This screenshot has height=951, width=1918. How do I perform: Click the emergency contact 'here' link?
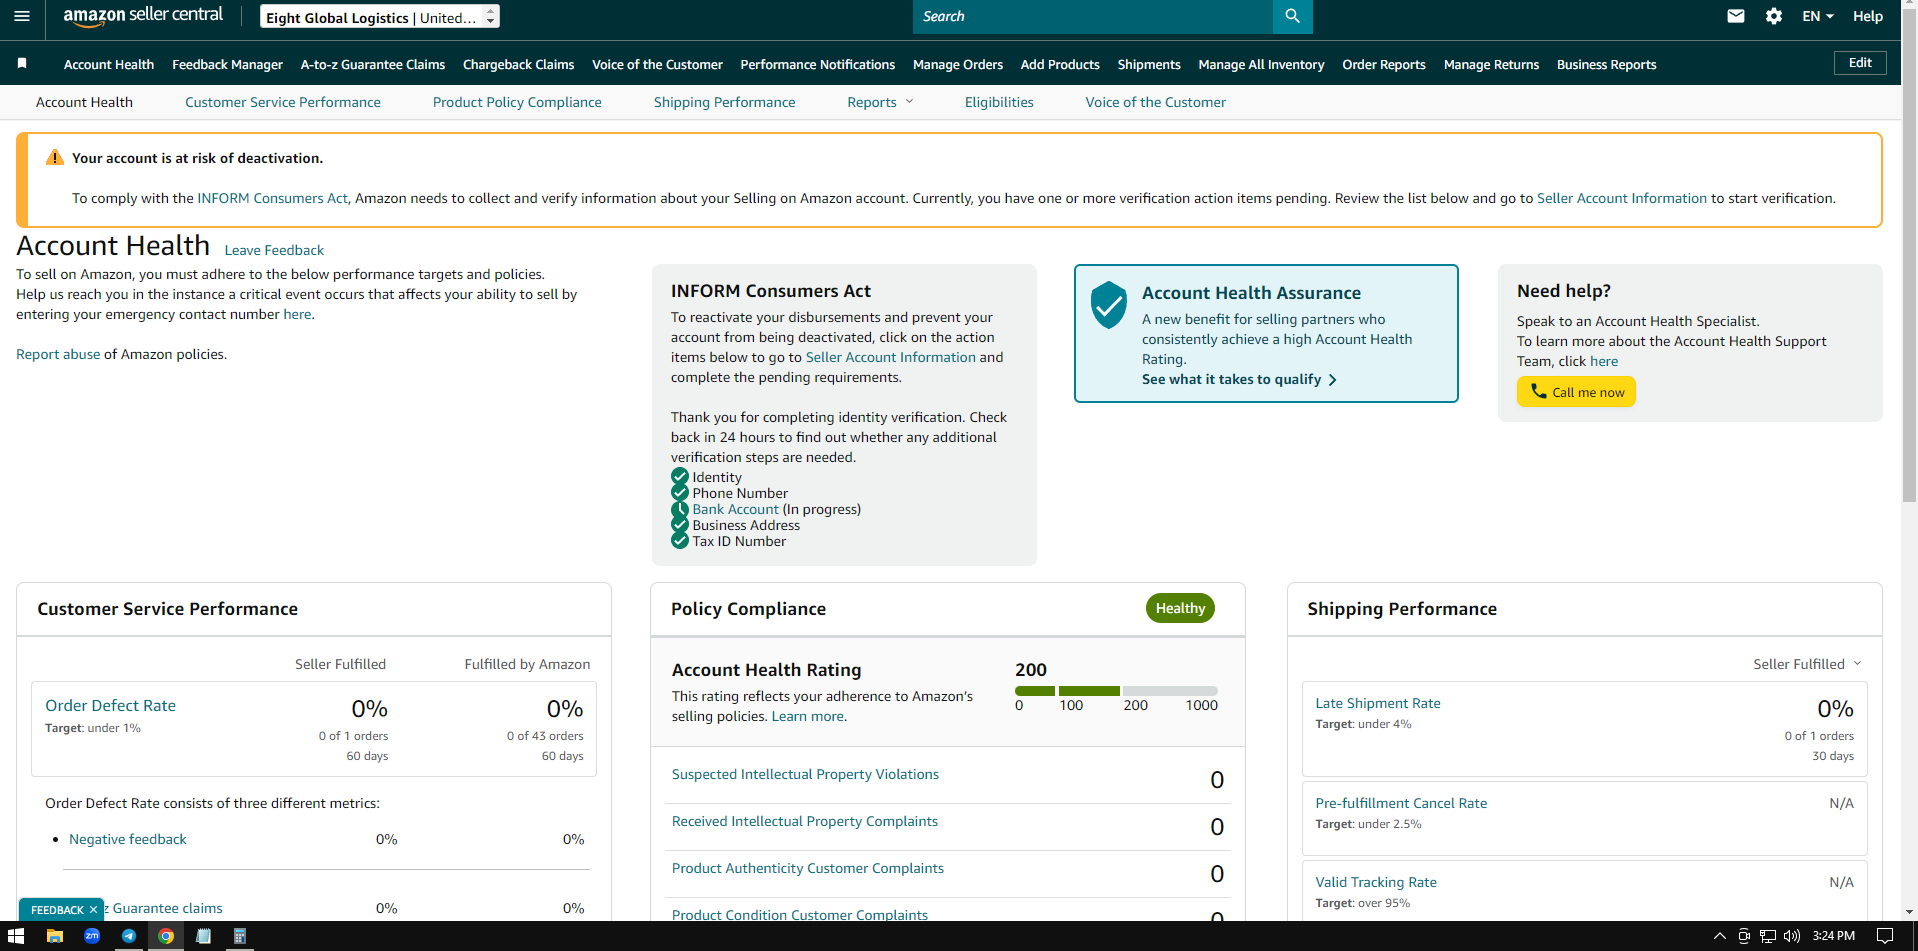(x=297, y=314)
